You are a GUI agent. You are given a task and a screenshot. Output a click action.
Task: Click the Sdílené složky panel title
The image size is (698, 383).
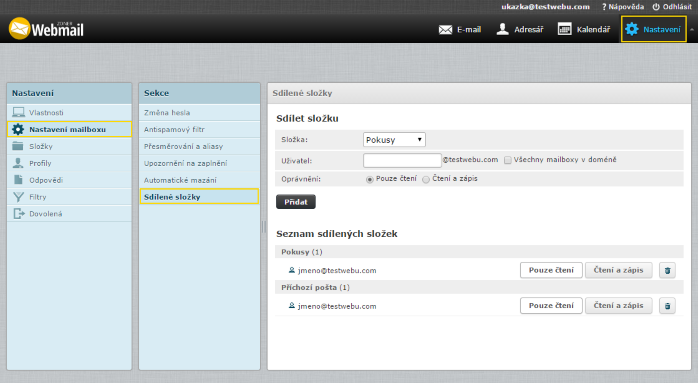[302, 93]
